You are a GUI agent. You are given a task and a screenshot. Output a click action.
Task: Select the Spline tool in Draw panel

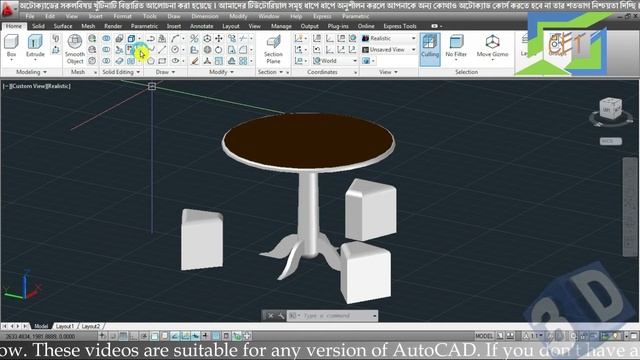click(x=151, y=49)
